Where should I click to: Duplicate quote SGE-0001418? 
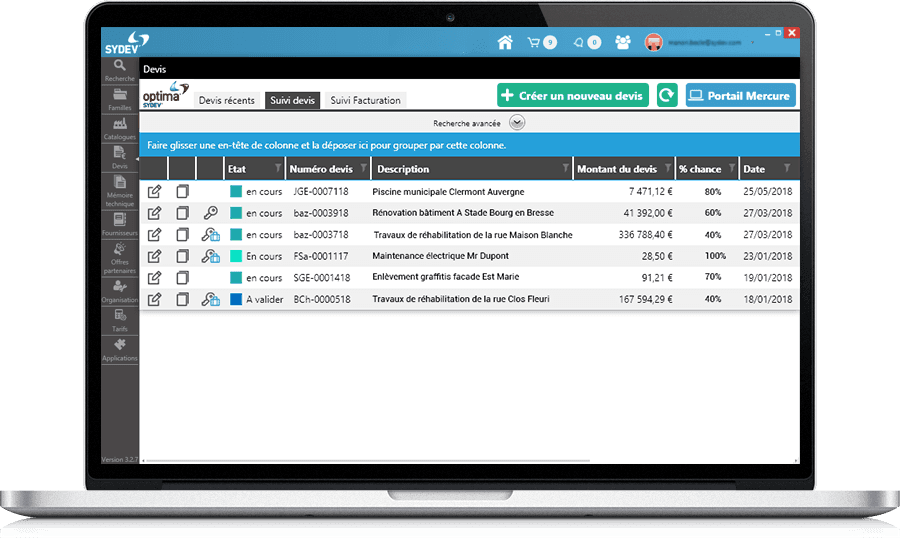(182, 278)
